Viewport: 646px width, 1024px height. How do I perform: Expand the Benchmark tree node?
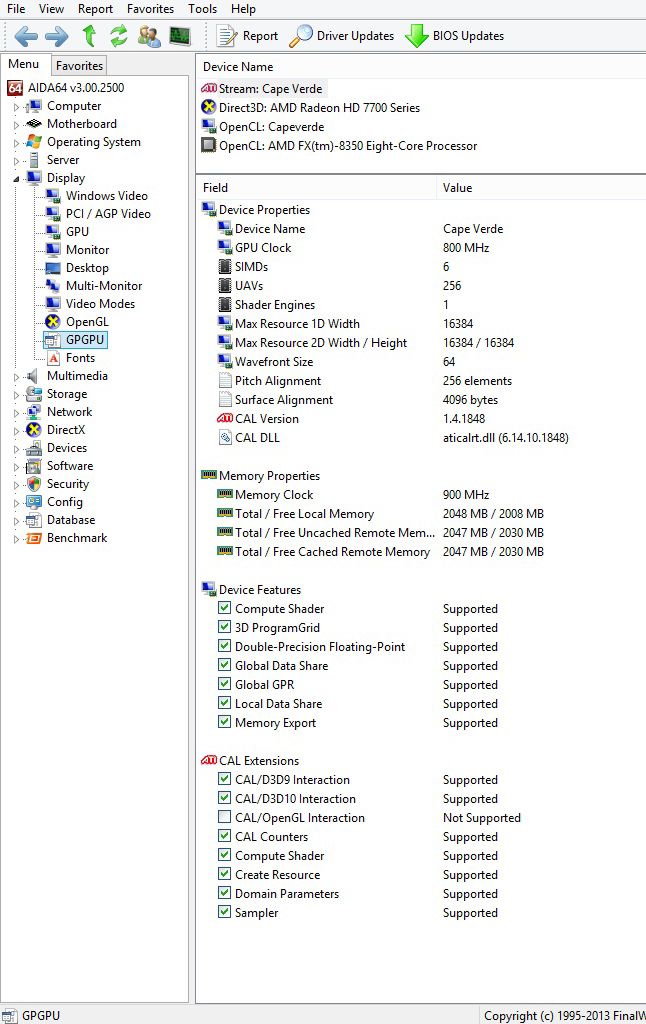click(16, 539)
